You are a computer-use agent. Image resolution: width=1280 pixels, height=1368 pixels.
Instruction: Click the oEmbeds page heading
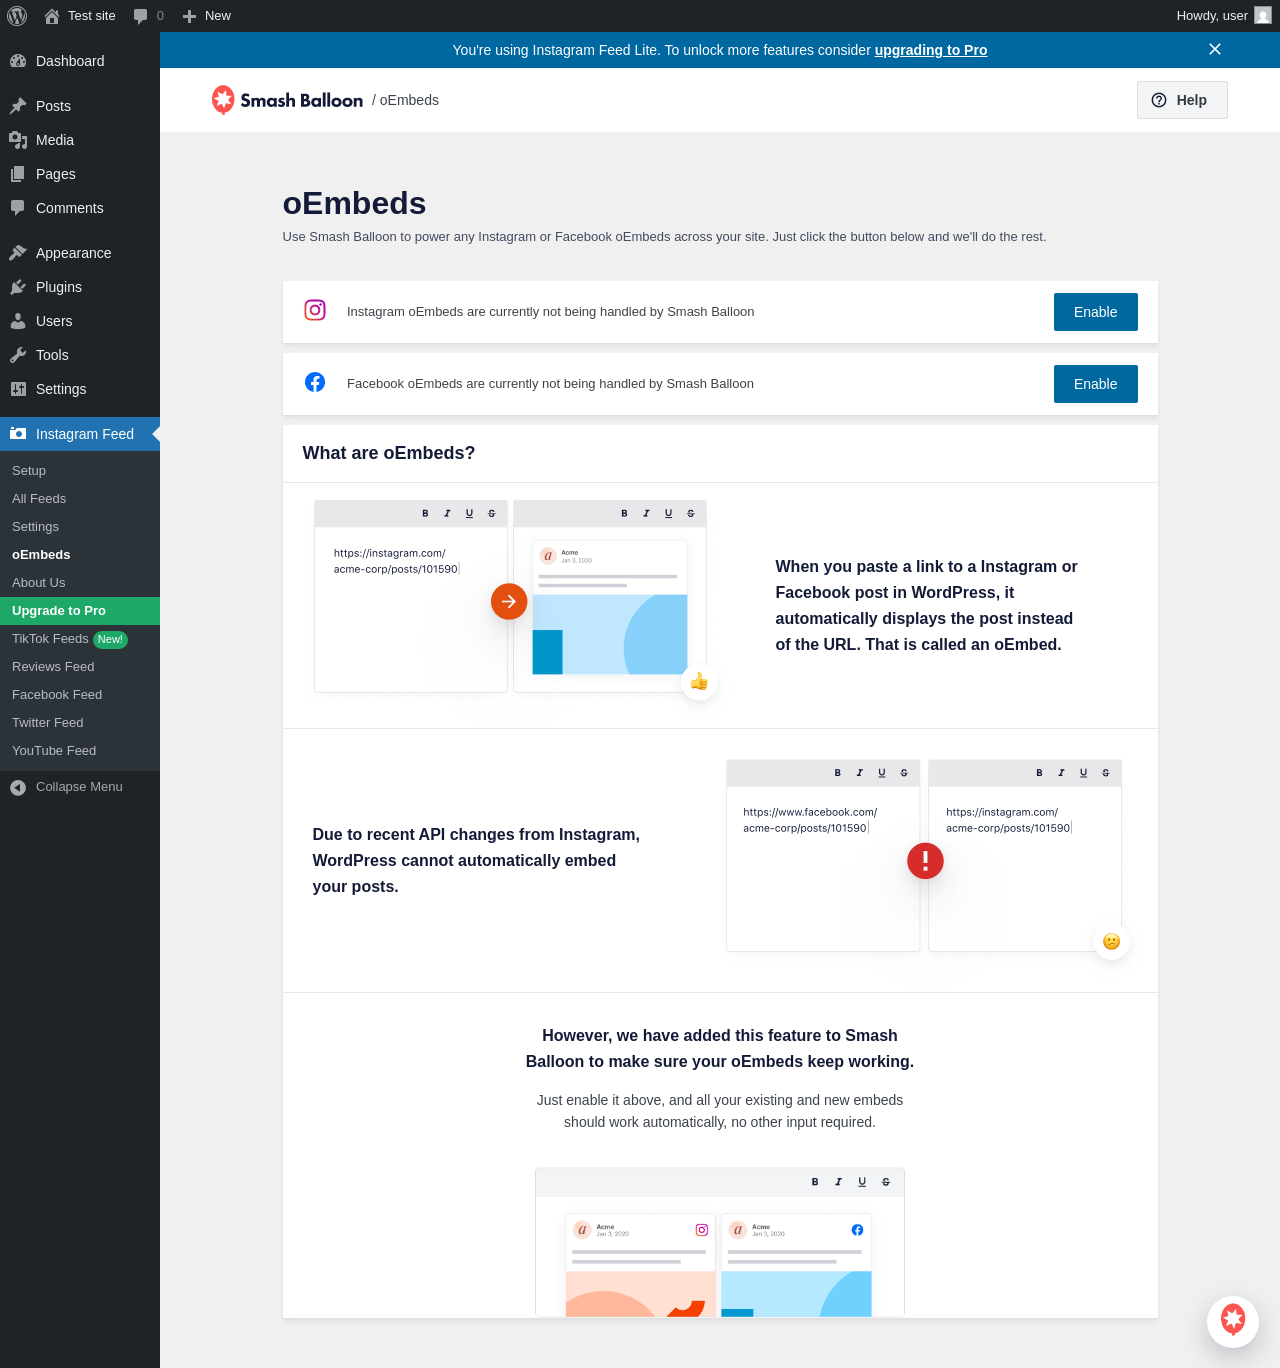(354, 203)
